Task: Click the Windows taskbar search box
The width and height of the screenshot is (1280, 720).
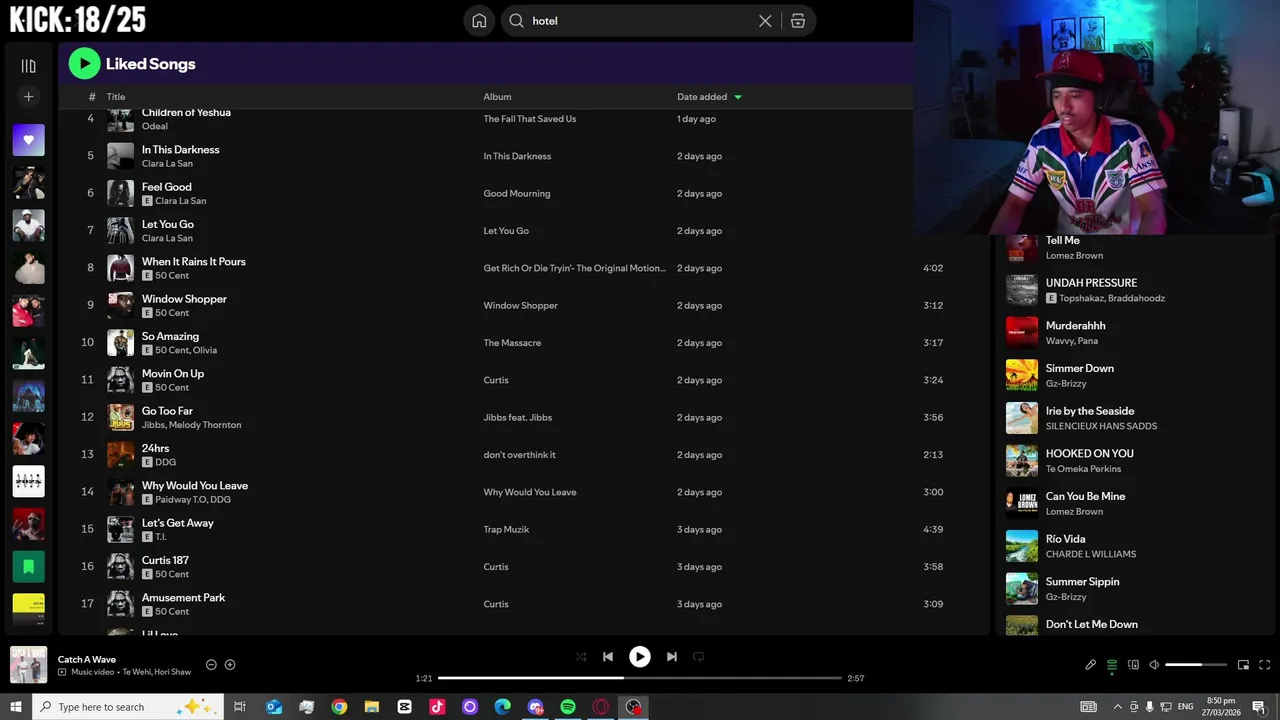Action: tap(127, 707)
